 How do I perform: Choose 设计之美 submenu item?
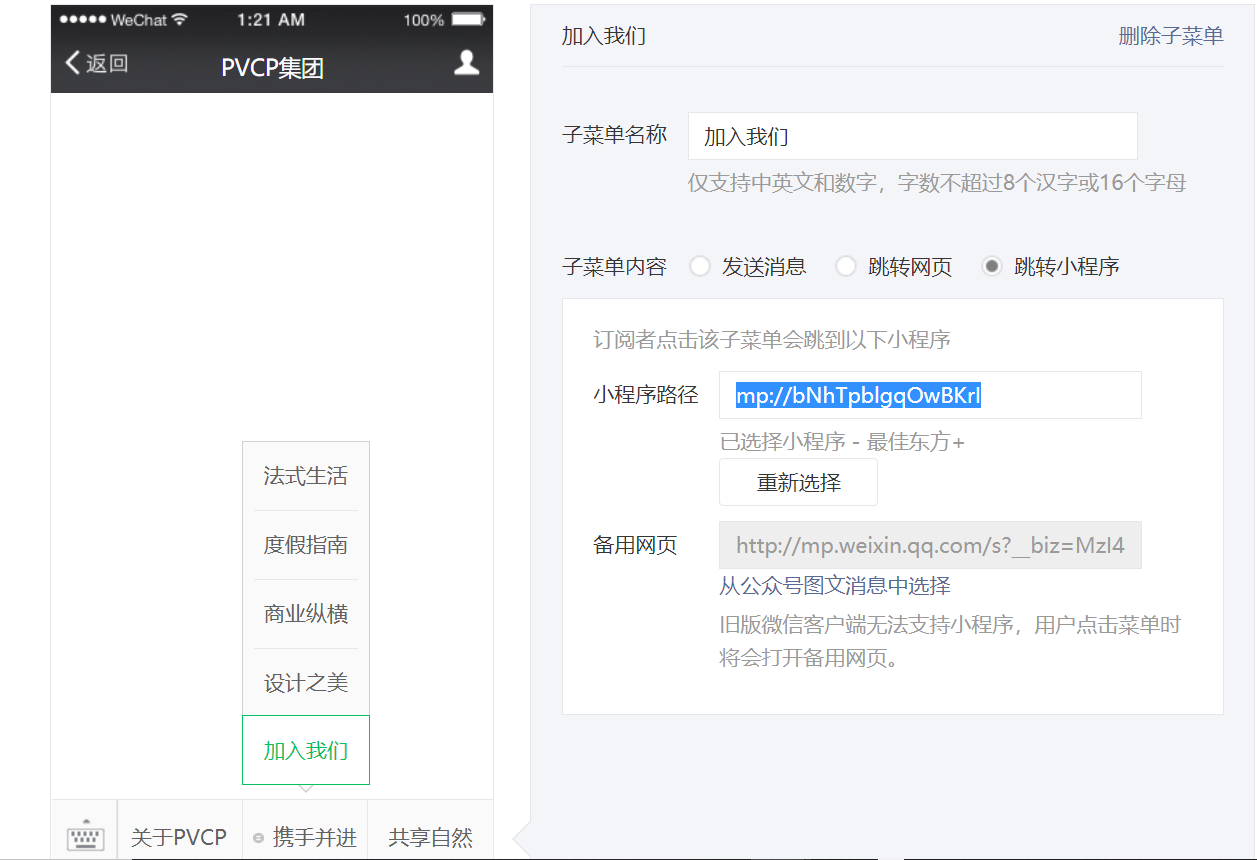pyautogui.click(x=306, y=683)
